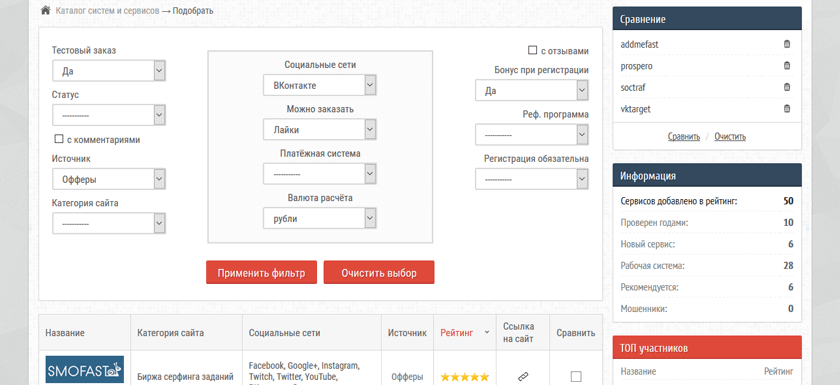Click the SMOFAST logo thumbnail

85,369
